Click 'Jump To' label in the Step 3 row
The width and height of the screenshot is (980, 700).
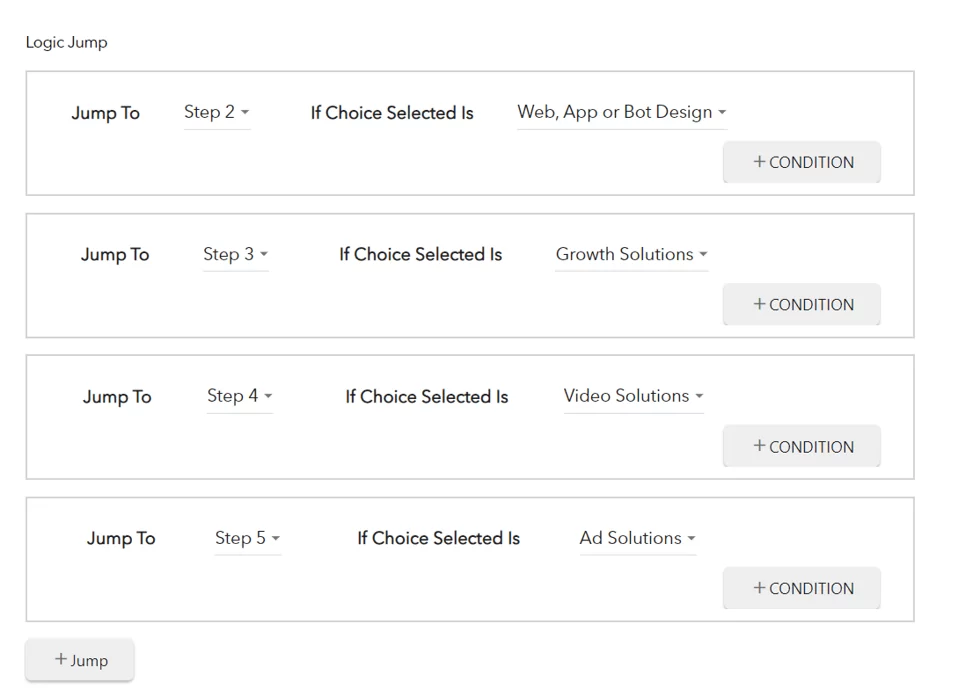[115, 255]
